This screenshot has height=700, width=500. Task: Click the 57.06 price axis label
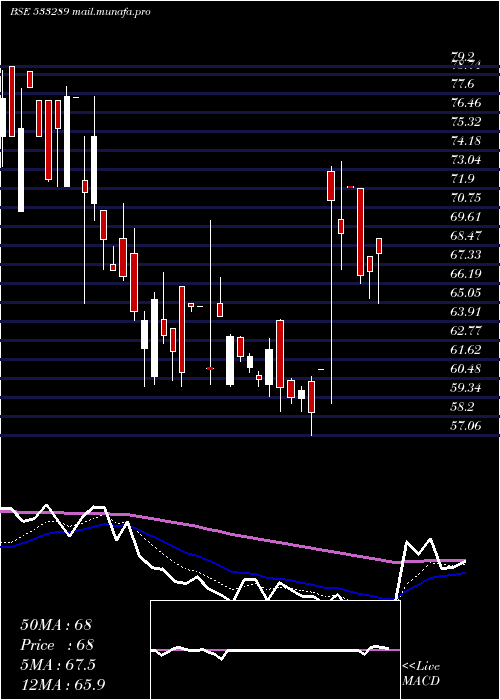point(466,426)
